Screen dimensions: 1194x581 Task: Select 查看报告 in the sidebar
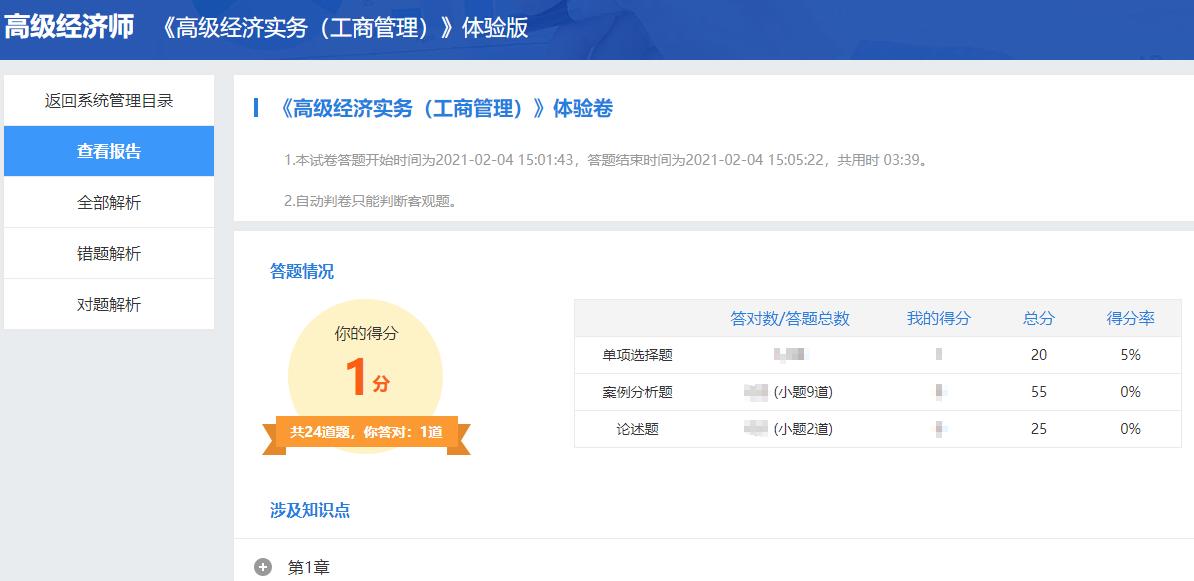[x=109, y=150]
